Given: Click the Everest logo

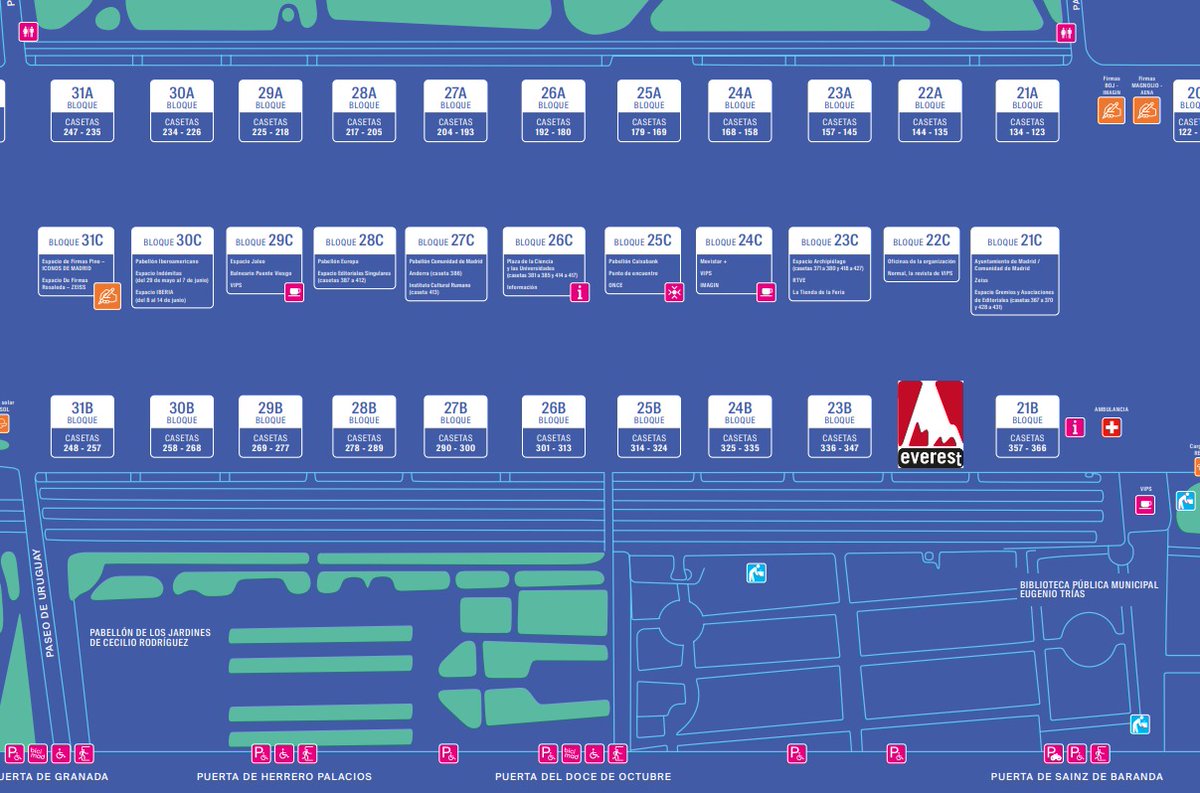Looking at the screenshot, I should pyautogui.click(x=931, y=424).
